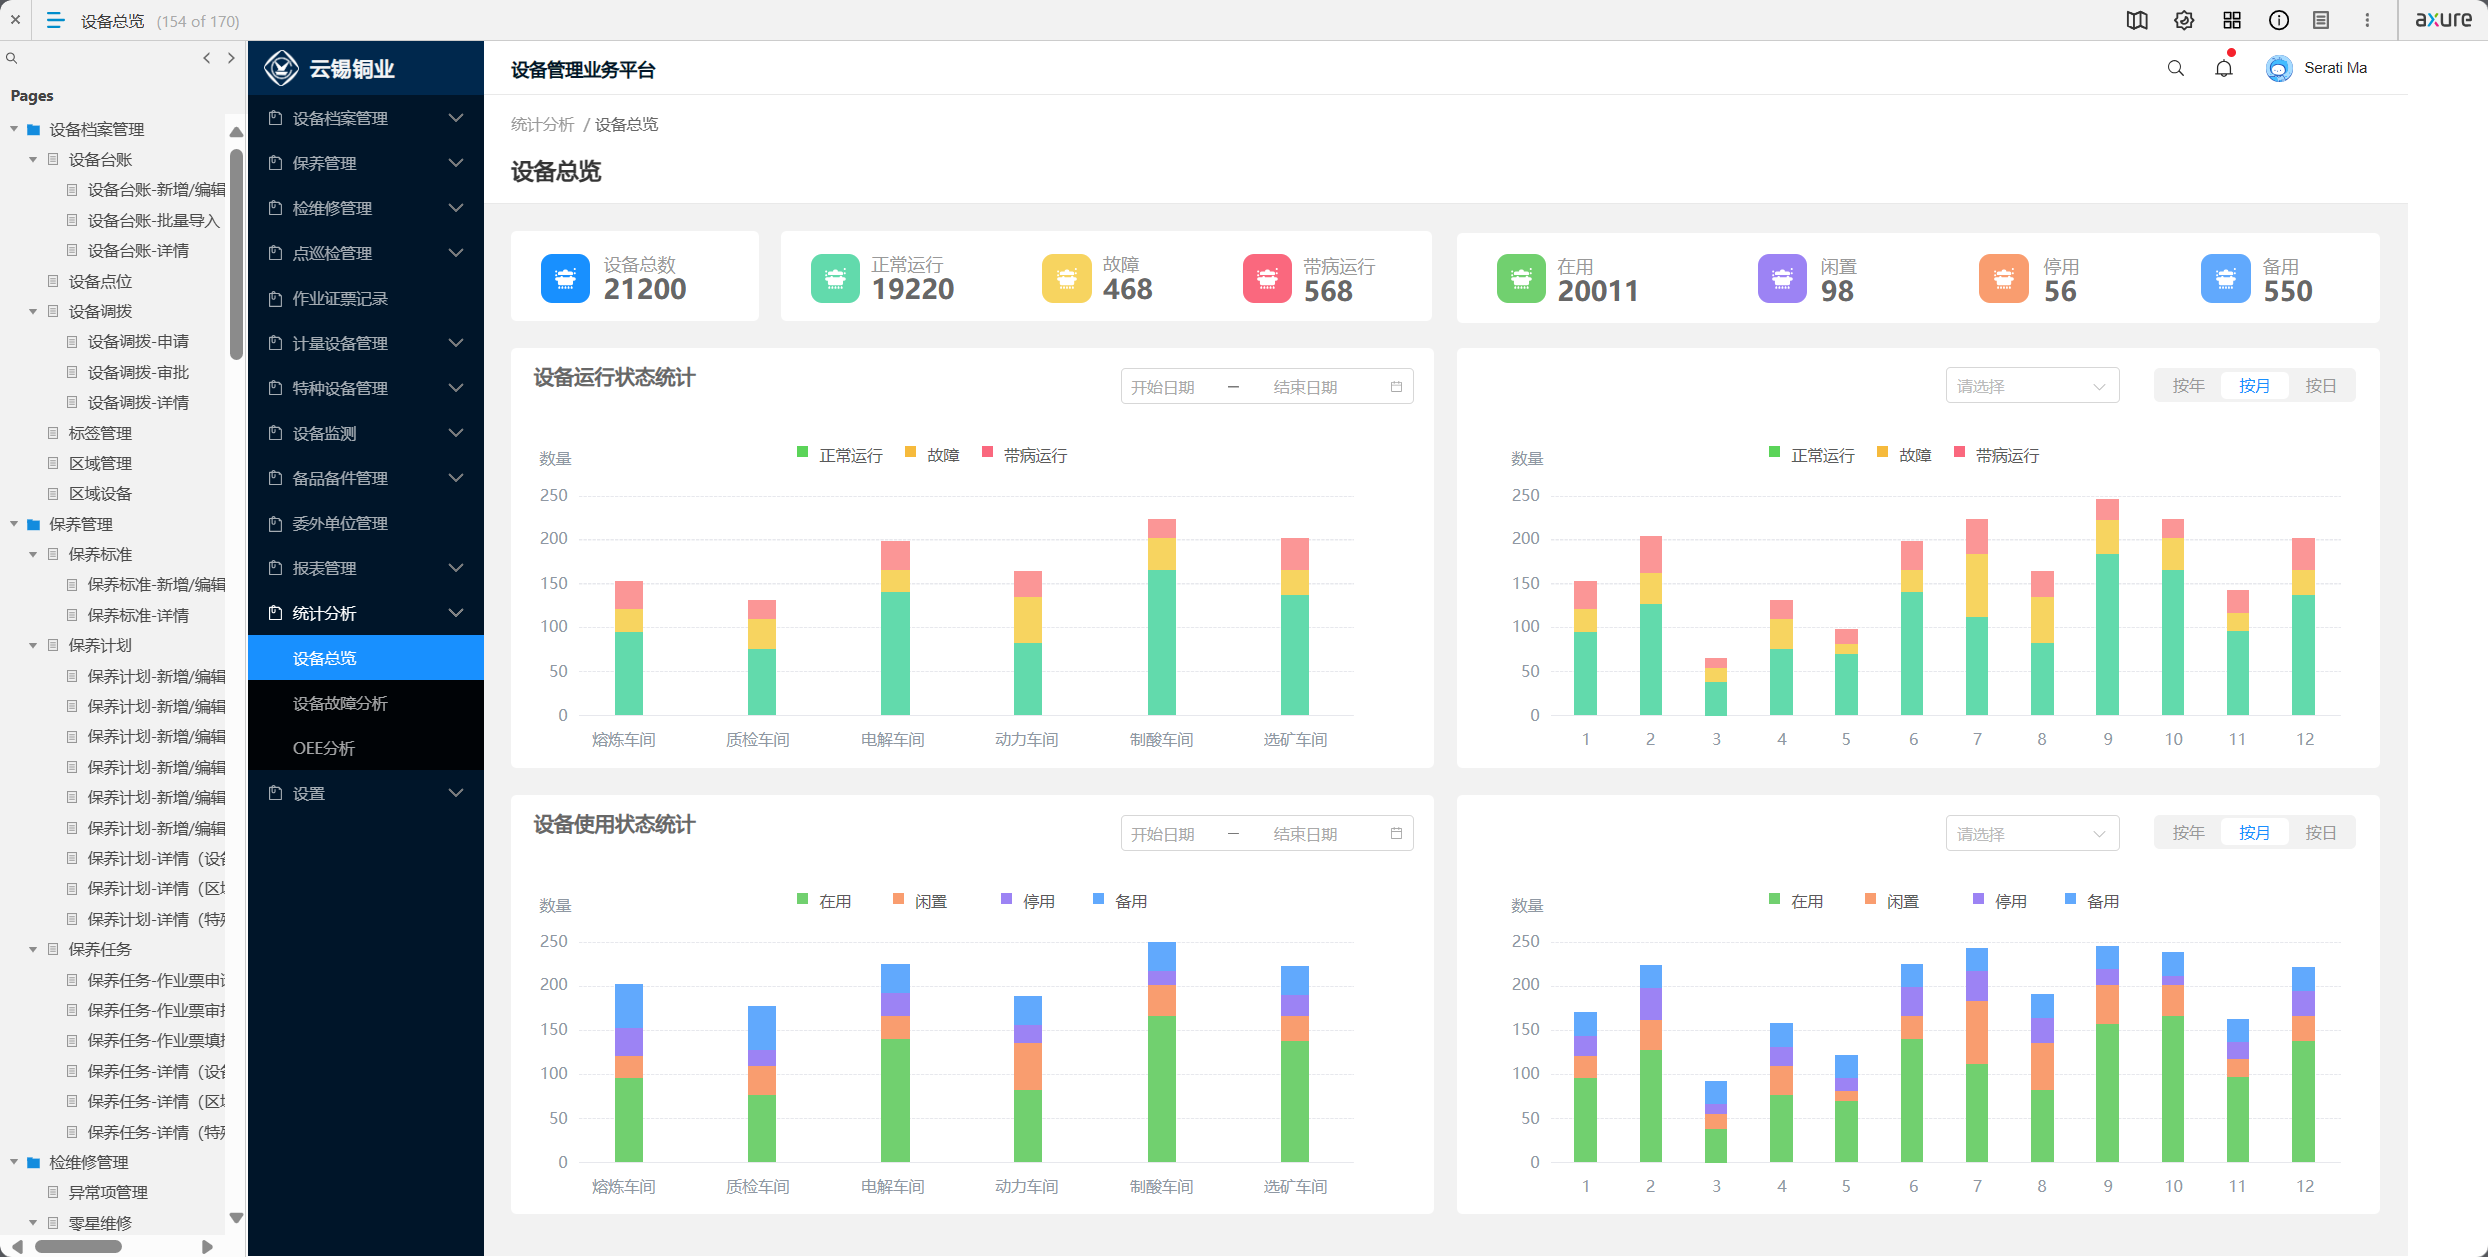Switch running-status chart to 按年

pos(2188,386)
